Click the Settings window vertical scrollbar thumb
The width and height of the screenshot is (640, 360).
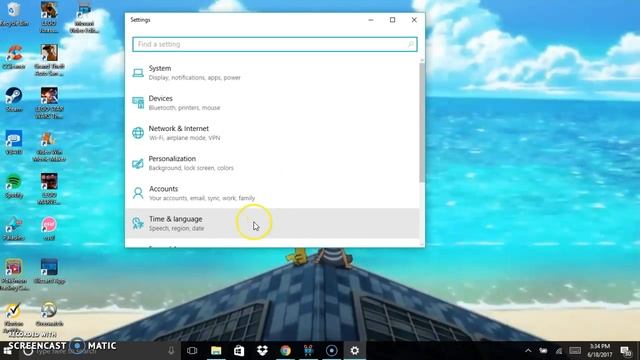click(422, 122)
